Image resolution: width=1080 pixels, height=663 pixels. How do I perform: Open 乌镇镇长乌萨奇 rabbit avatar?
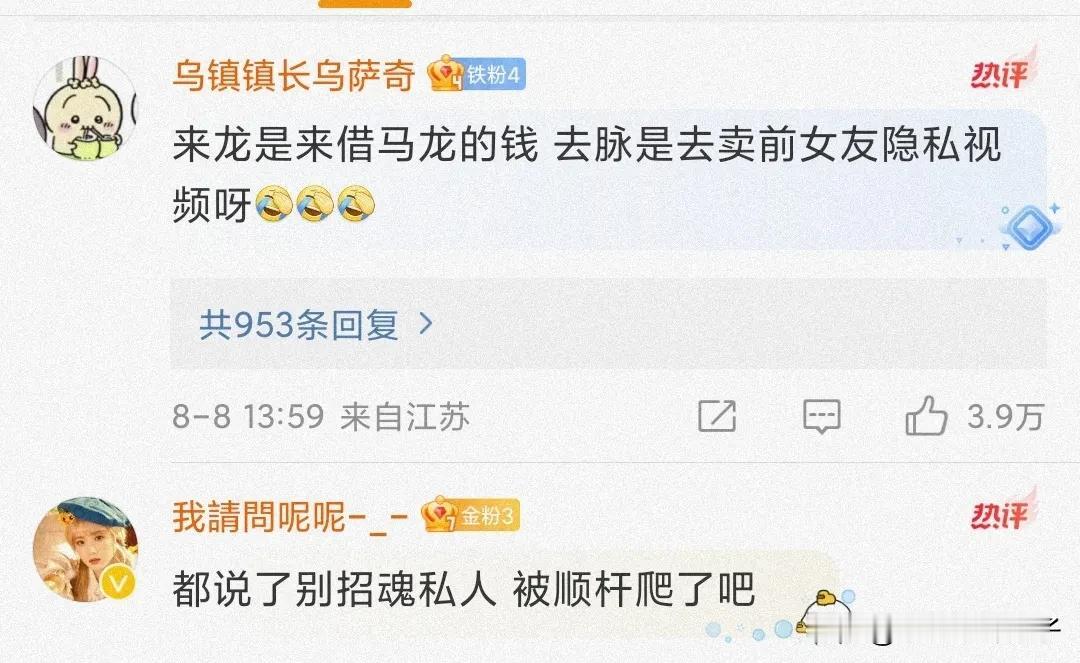[85, 107]
